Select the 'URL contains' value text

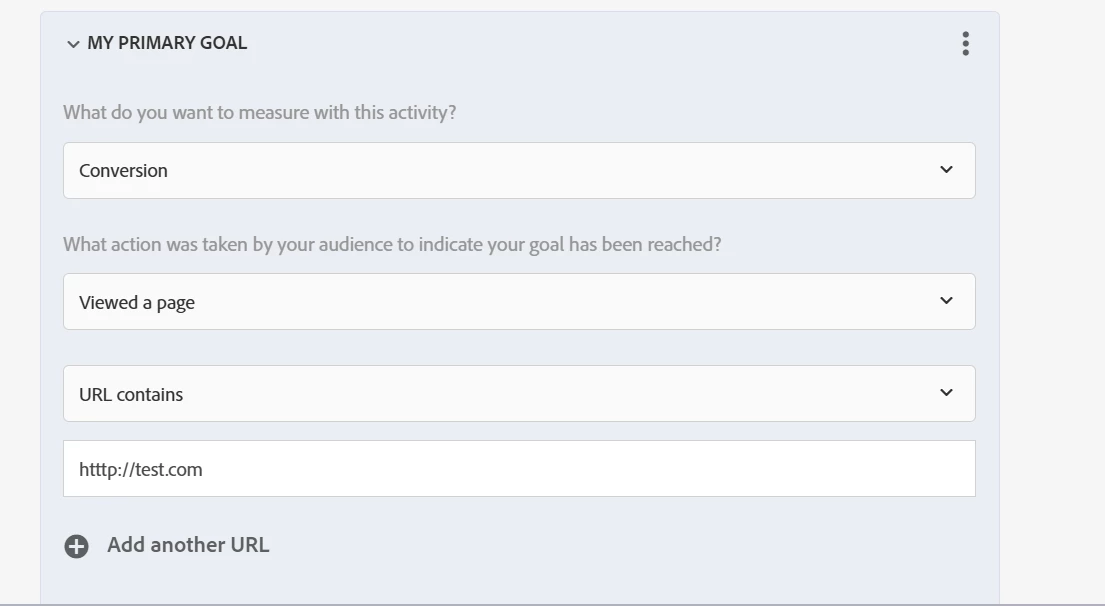coord(131,394)
